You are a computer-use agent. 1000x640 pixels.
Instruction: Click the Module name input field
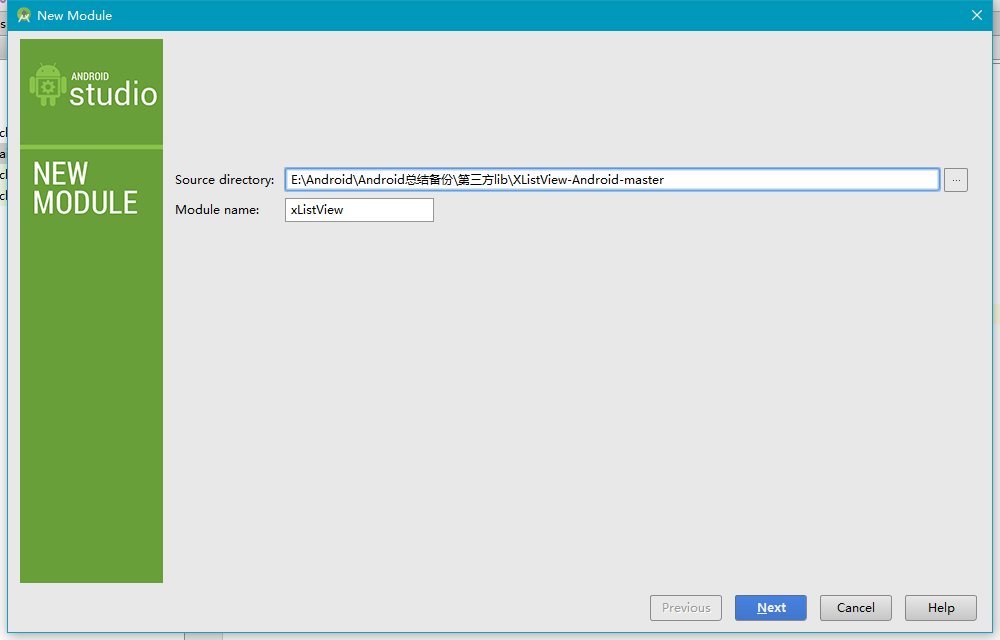click(x=359, y=210)
